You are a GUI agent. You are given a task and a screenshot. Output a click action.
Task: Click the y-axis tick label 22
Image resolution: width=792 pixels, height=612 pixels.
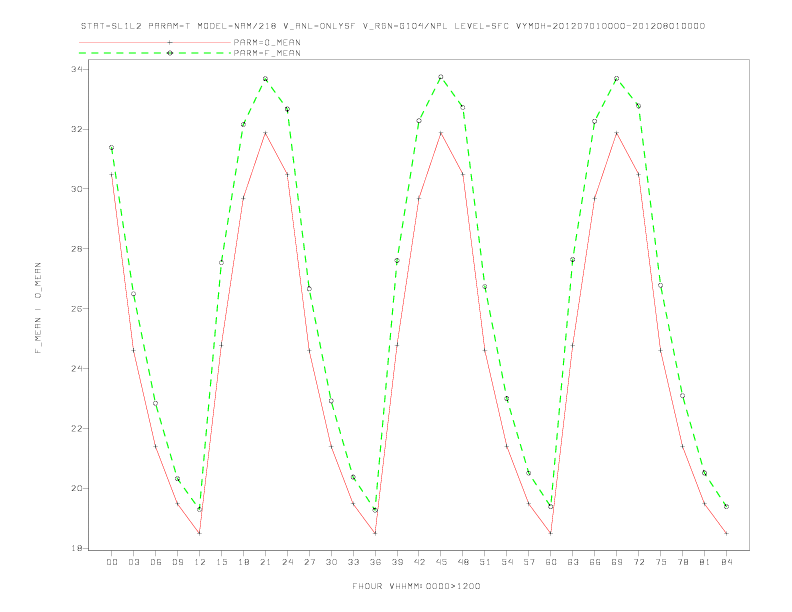(76, 429)
